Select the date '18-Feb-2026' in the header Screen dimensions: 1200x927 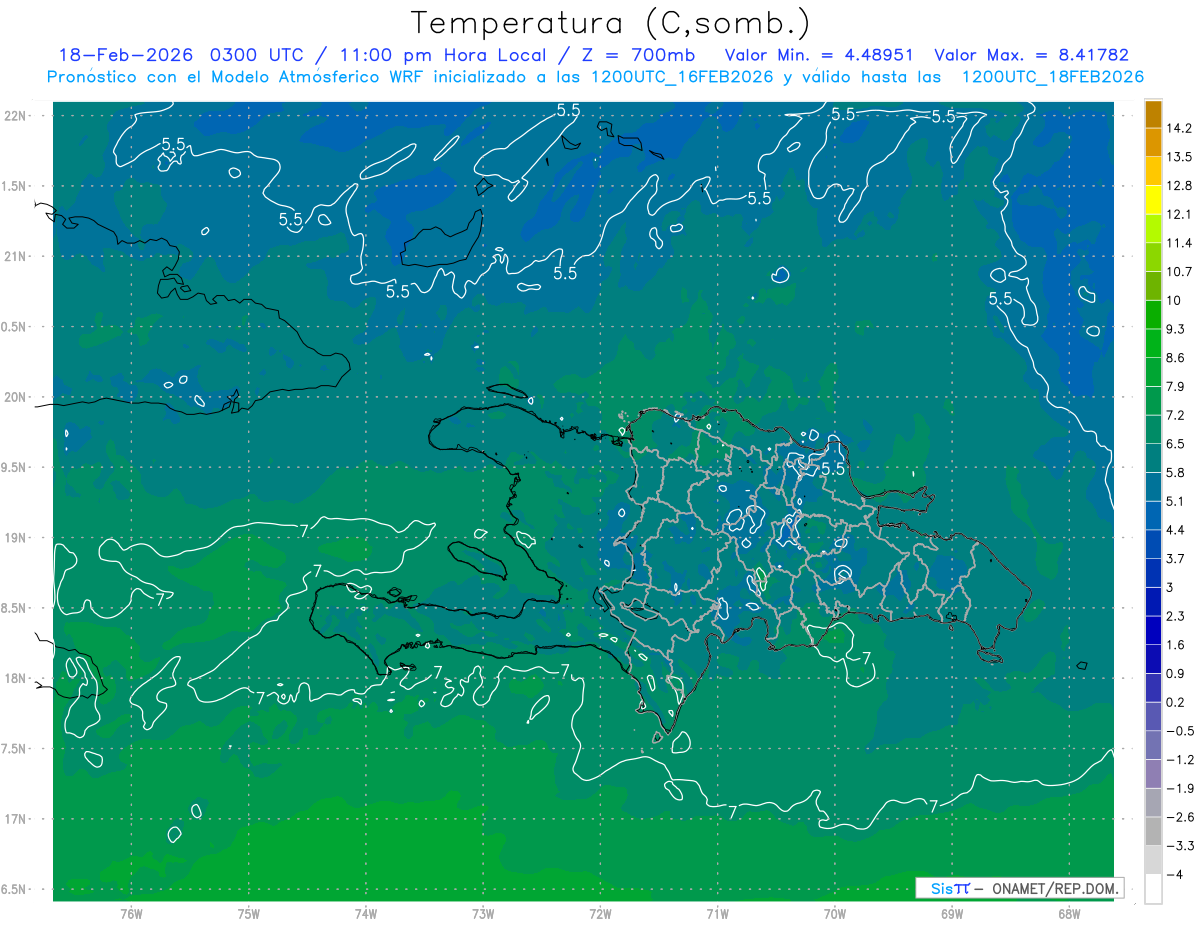[127, 55]
